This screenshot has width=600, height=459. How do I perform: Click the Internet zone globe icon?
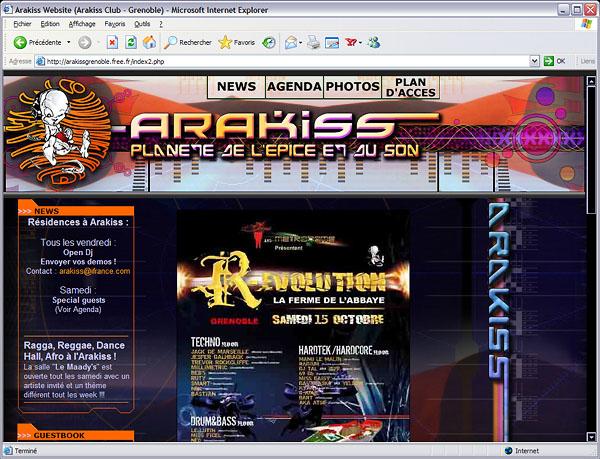(509, 451)
